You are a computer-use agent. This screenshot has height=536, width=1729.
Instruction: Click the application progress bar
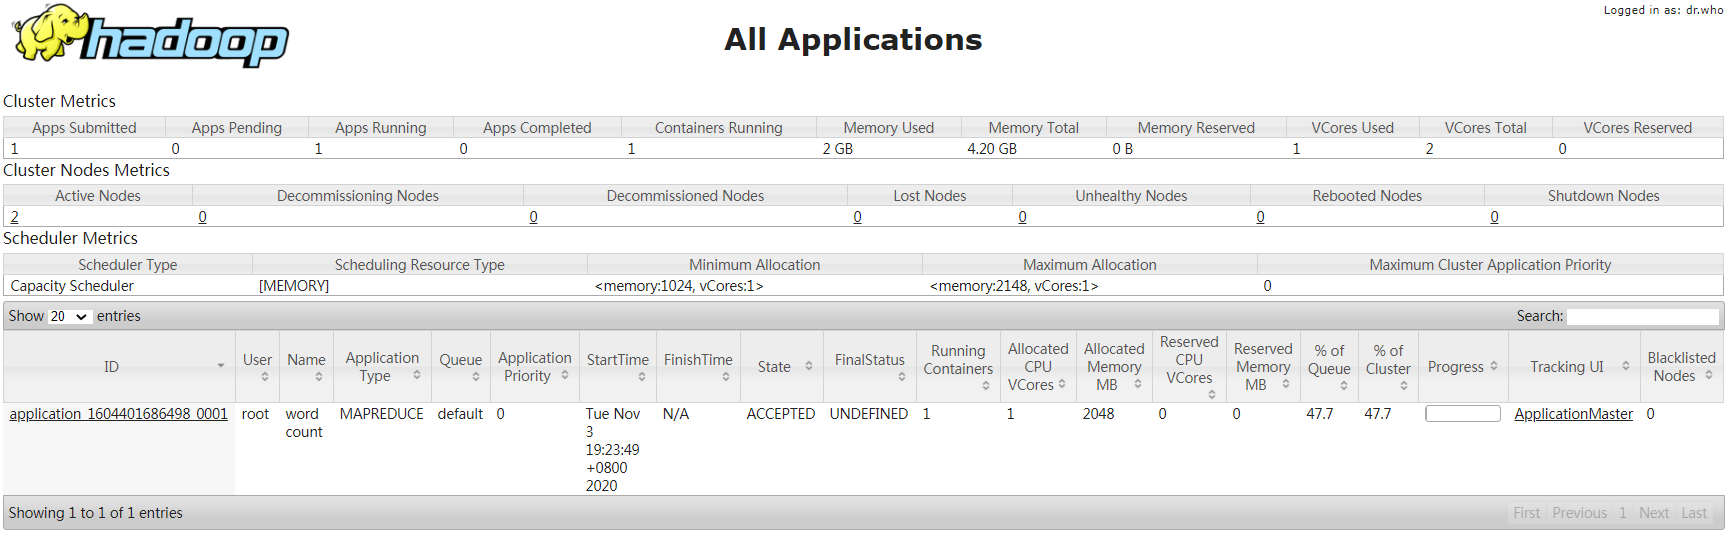pyautogui.click(x=1462, y=414)
